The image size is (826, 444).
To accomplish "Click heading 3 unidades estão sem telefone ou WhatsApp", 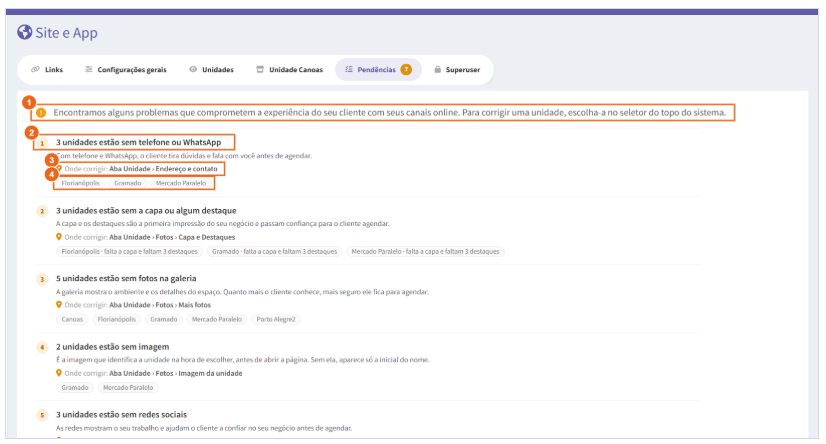I will click(x=139, y=142).
